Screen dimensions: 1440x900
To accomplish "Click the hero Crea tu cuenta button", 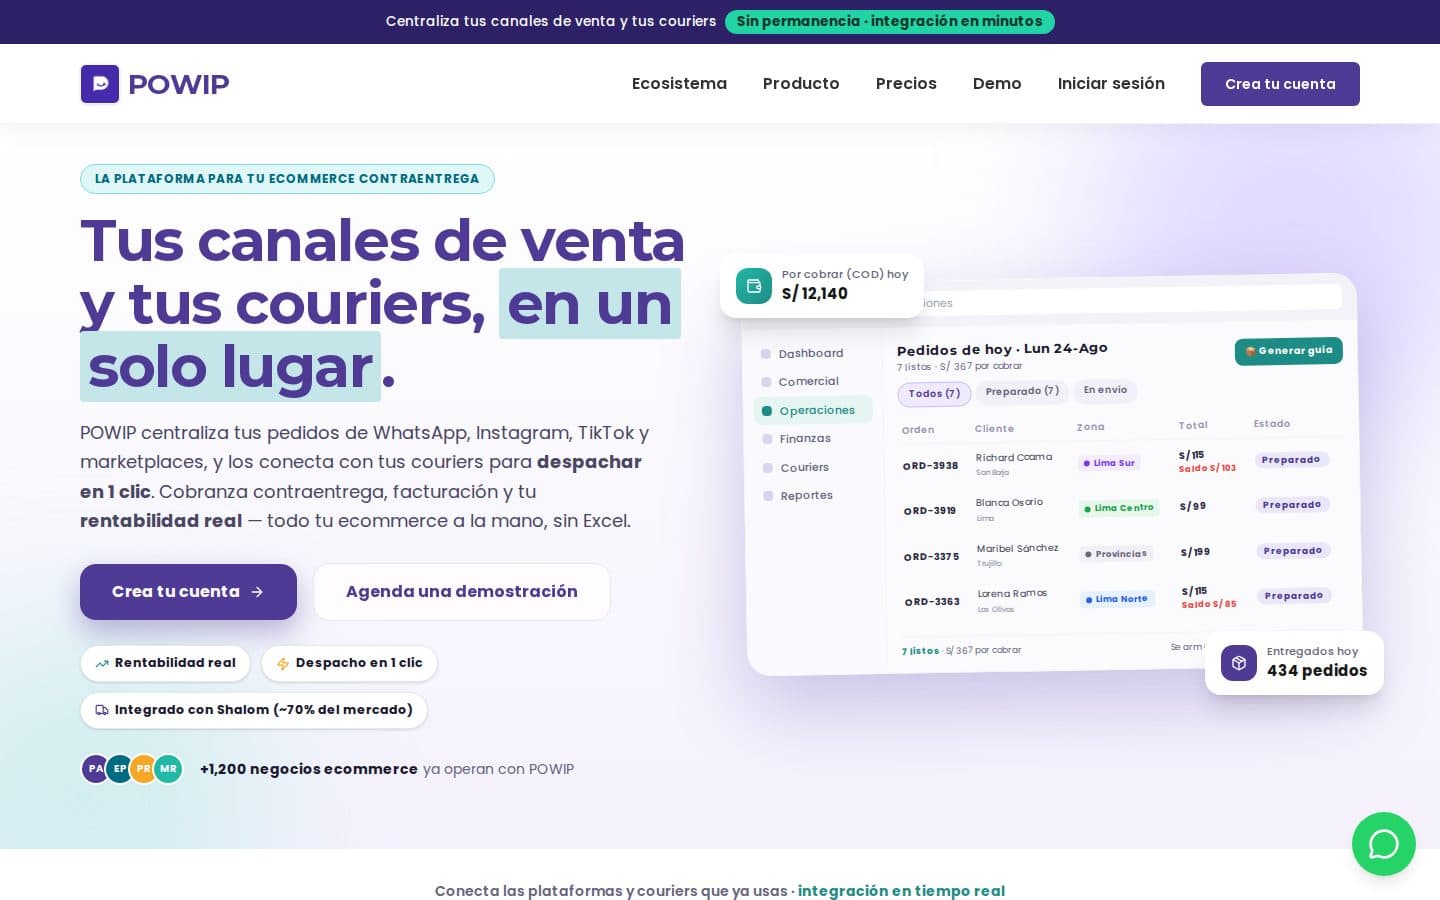I will pos(188,592).
